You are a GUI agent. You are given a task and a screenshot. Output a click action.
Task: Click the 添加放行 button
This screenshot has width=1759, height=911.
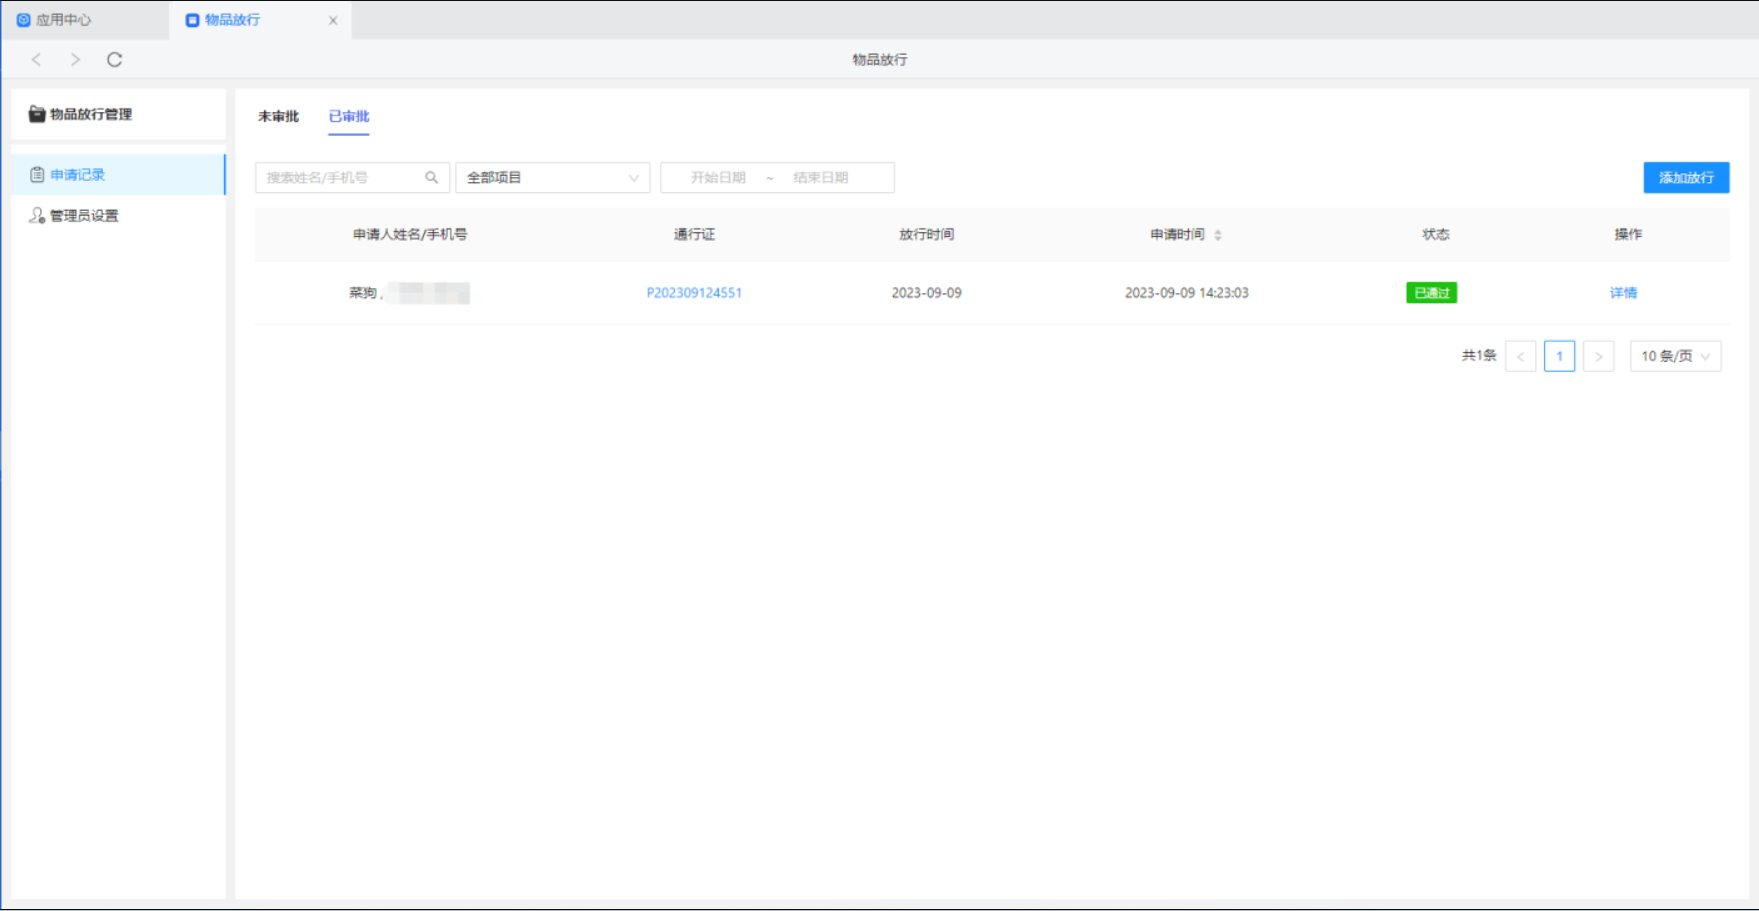(x=1686, y=178)
